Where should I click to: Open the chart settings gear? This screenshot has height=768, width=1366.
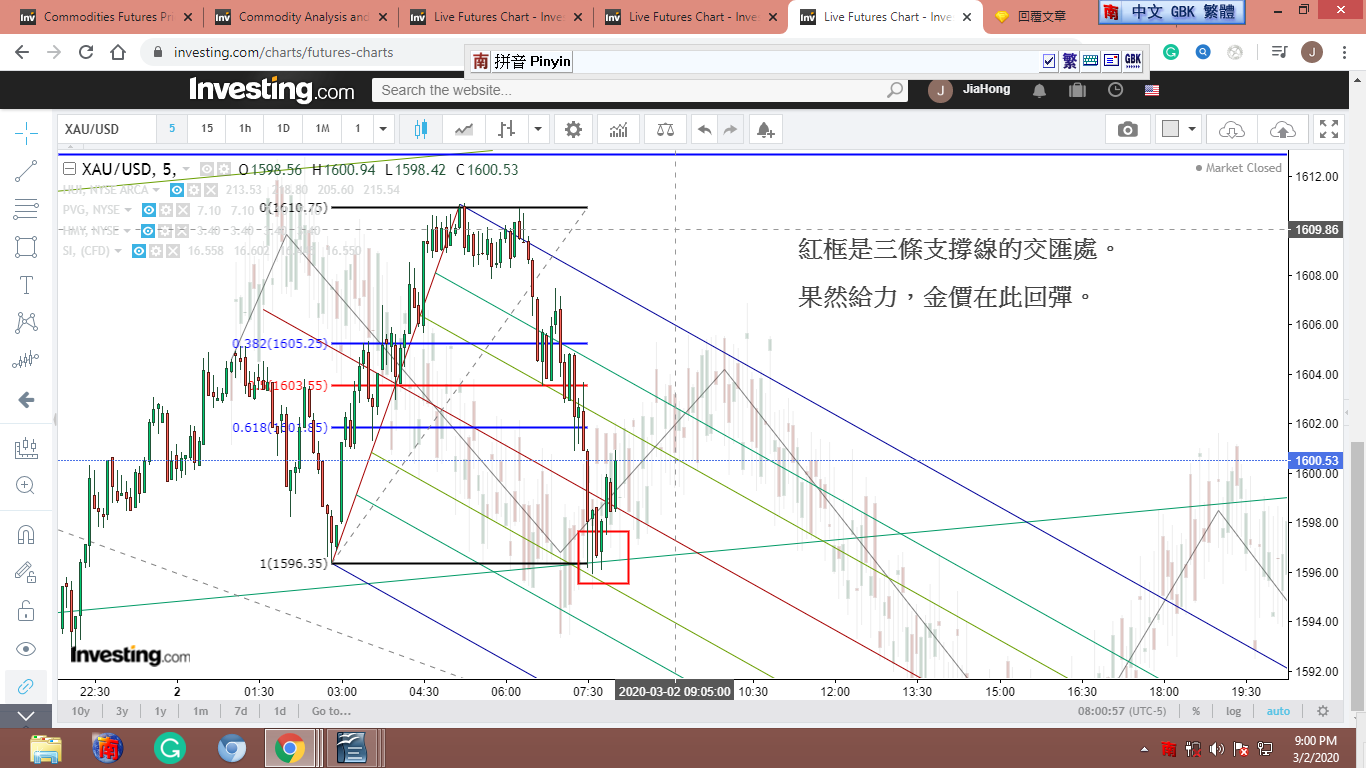pos(573,129)
